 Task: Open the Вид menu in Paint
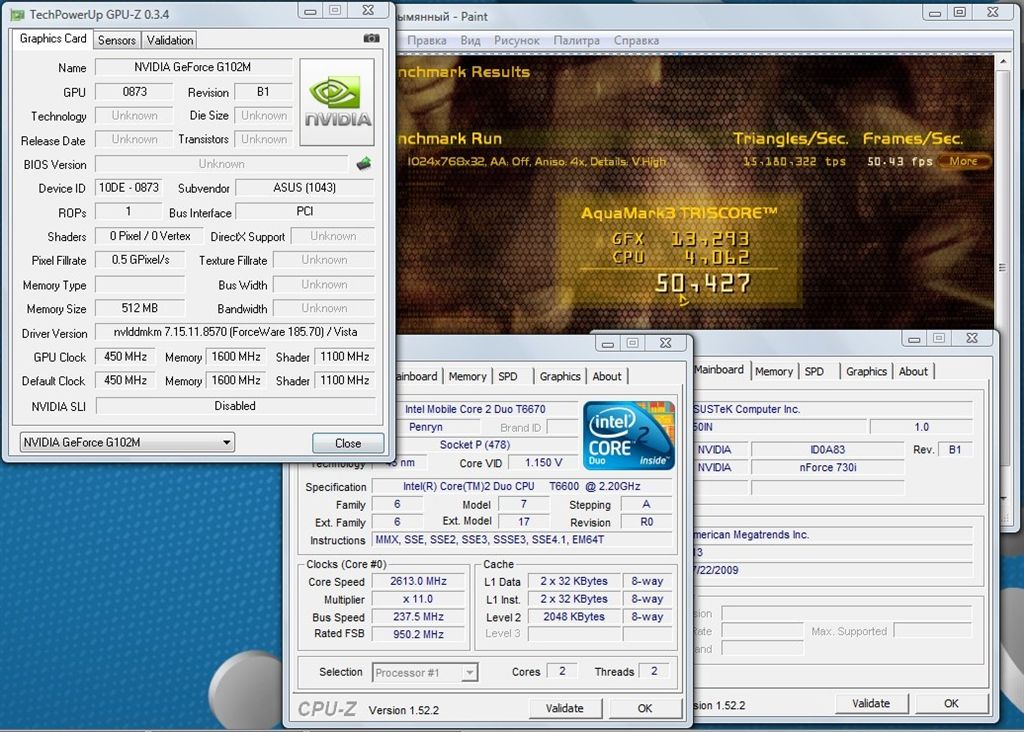[470, 40]
